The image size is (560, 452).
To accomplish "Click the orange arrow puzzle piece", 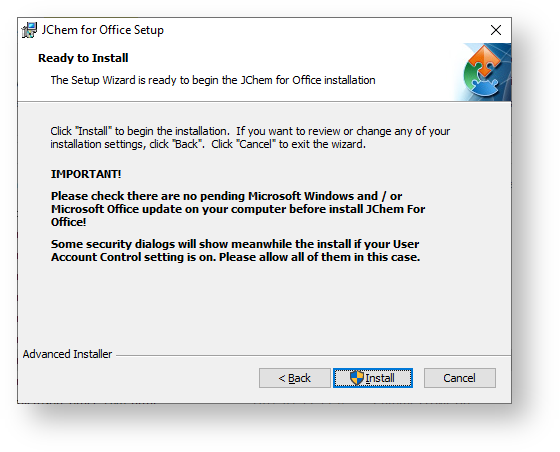I will (485, 61).
